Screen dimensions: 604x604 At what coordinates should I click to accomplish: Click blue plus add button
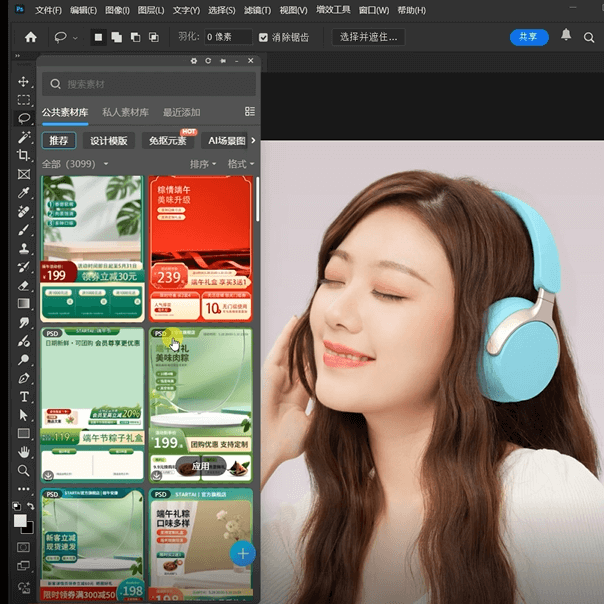click(243, 554)
